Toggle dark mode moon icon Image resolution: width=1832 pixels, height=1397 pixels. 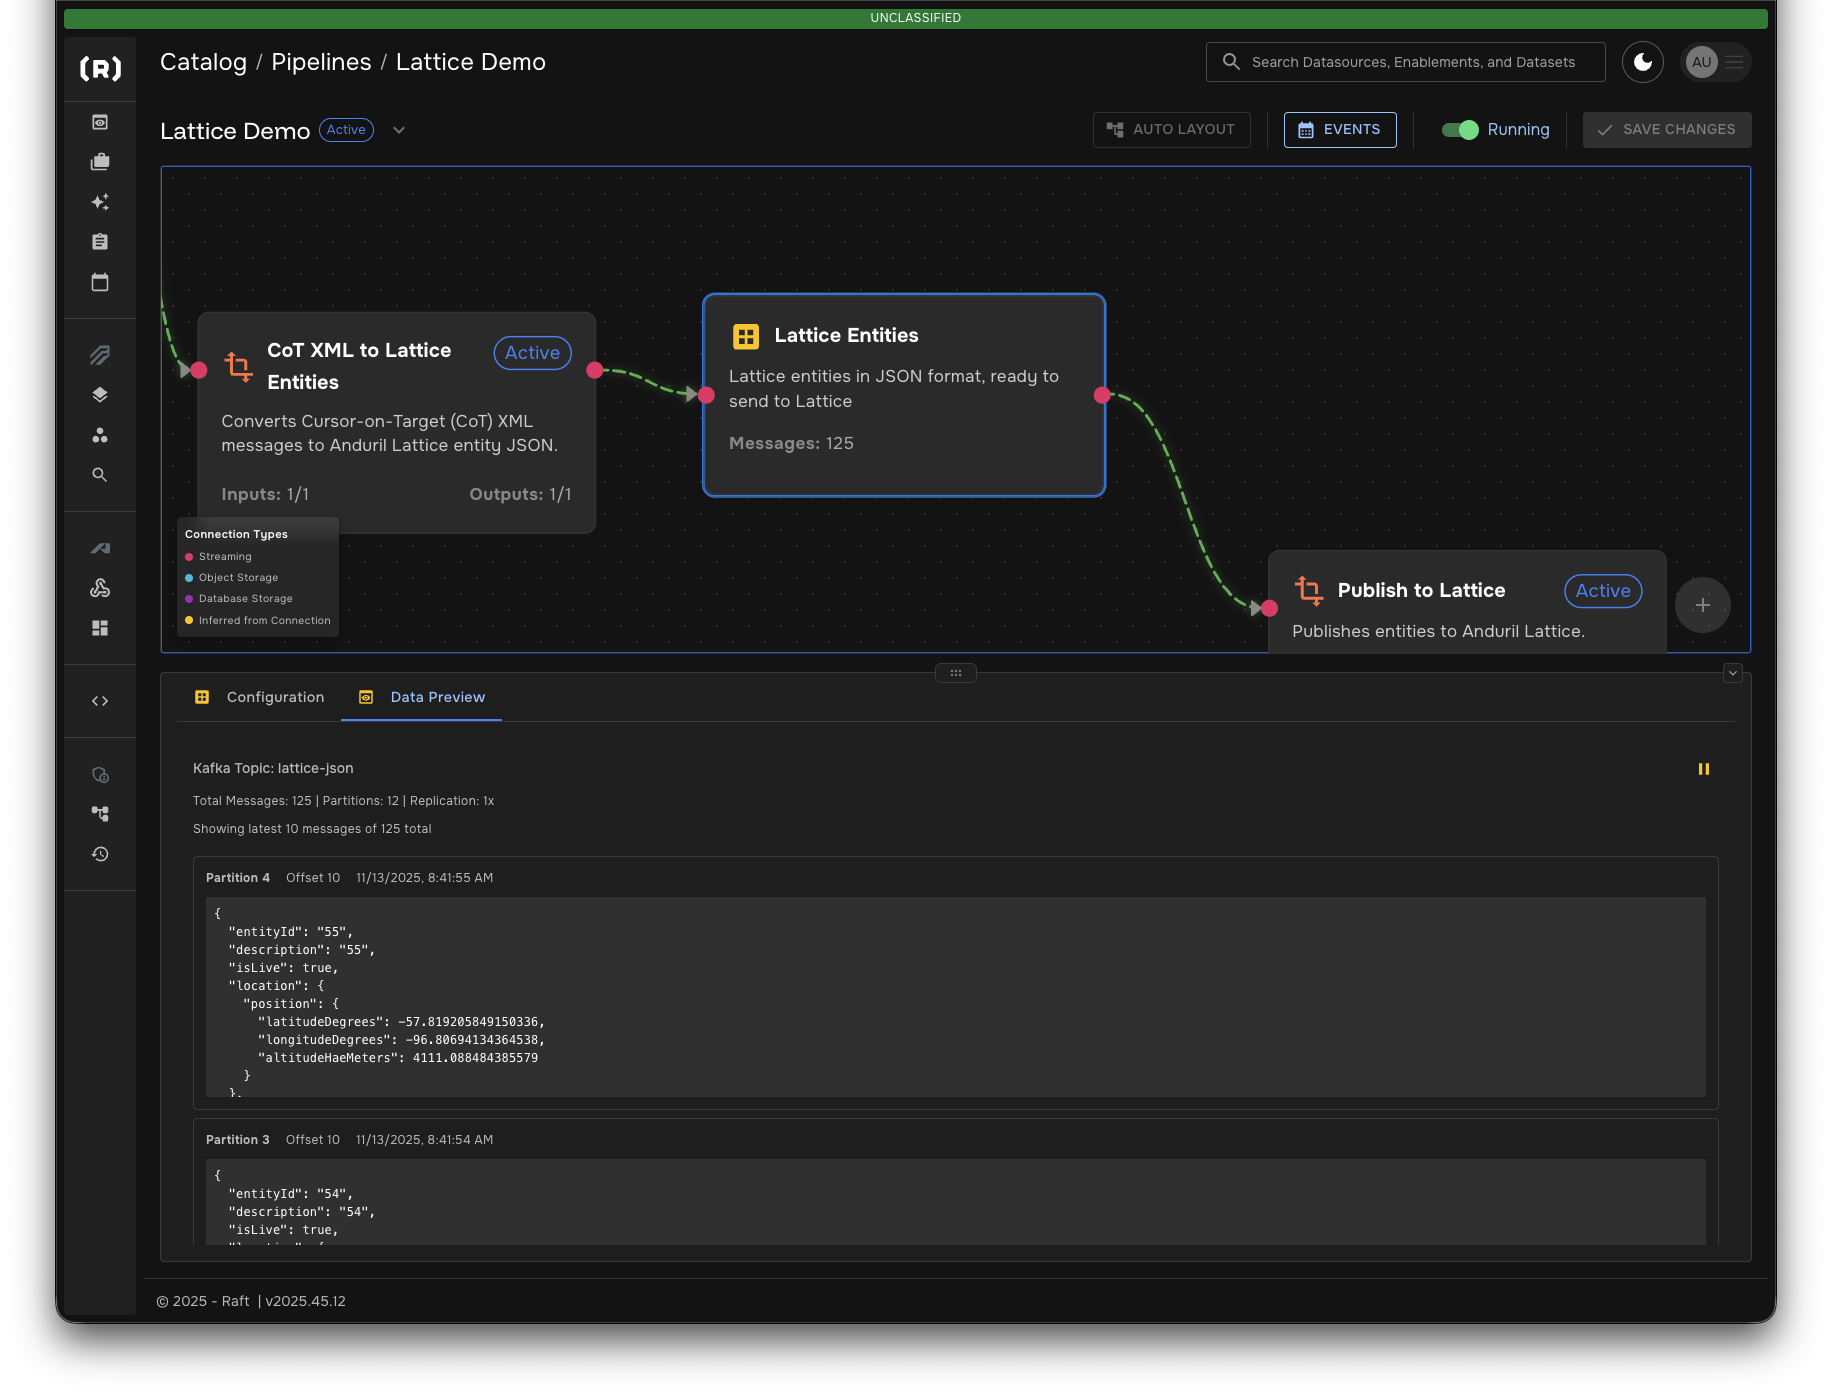pos(1643,62)
